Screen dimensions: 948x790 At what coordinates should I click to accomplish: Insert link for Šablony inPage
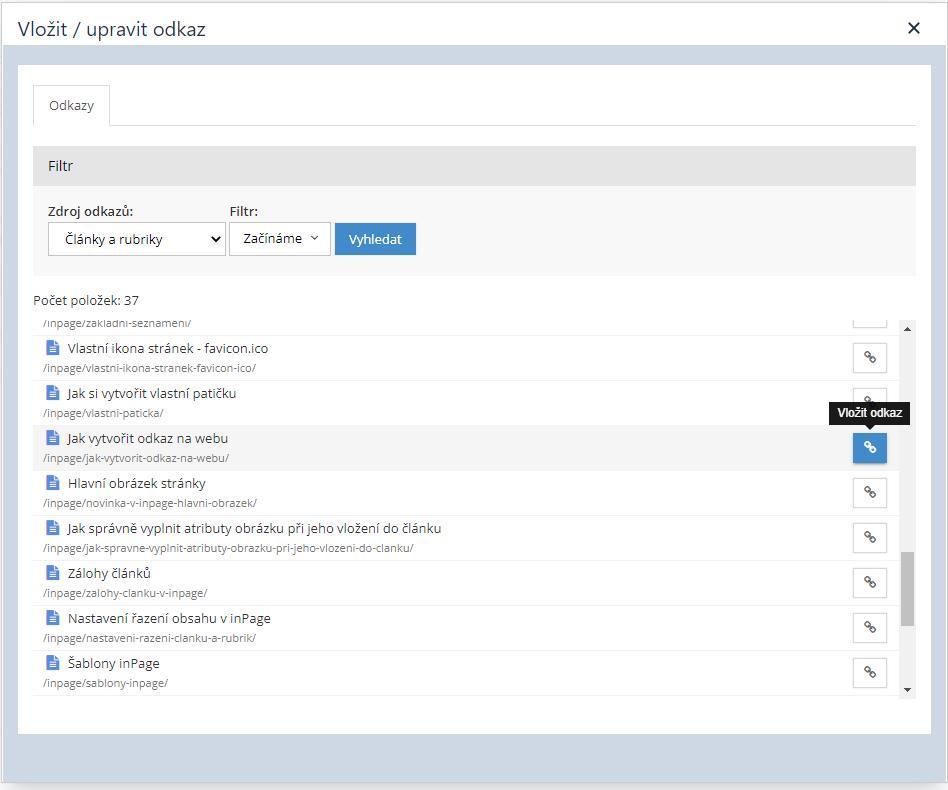869,673
